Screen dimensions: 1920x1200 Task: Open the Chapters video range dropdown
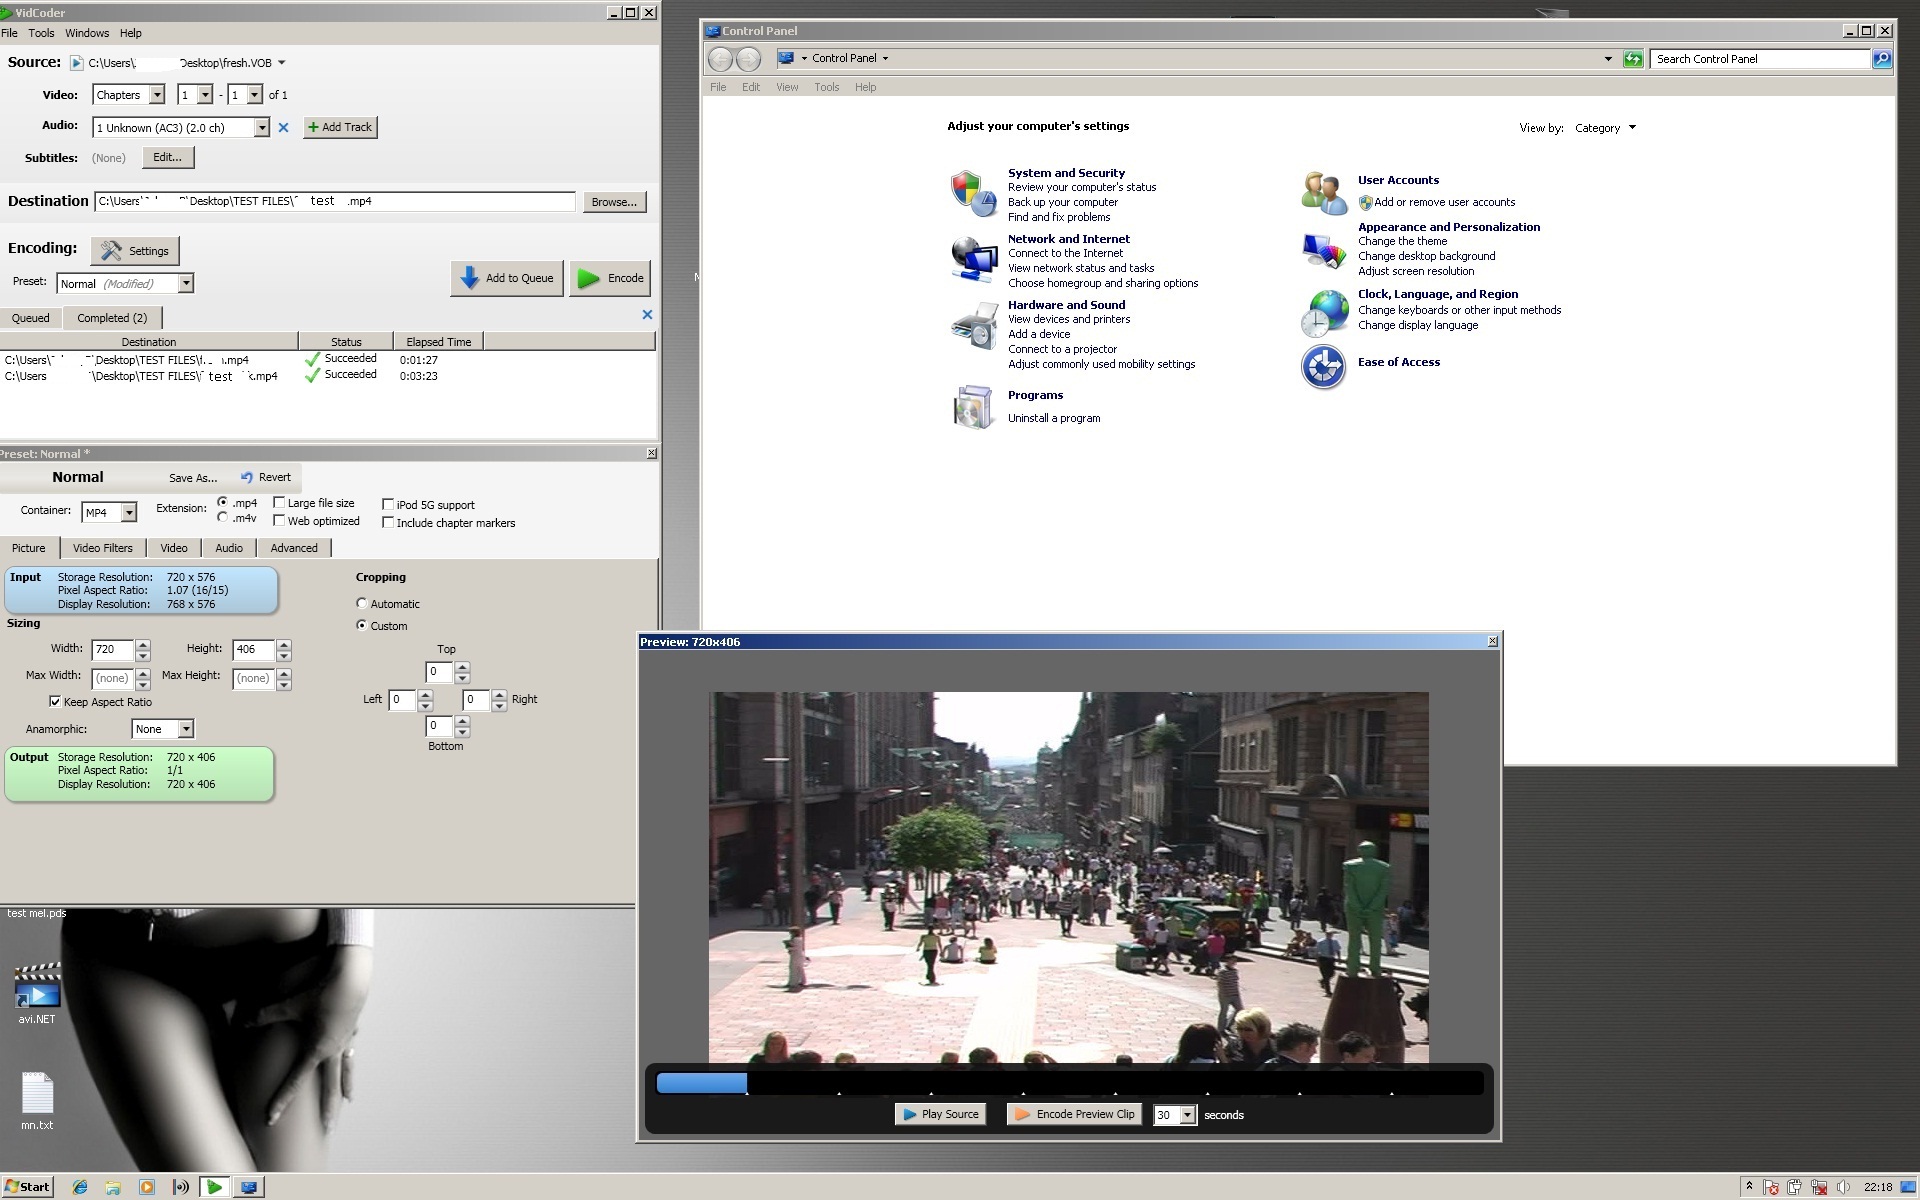157,95
